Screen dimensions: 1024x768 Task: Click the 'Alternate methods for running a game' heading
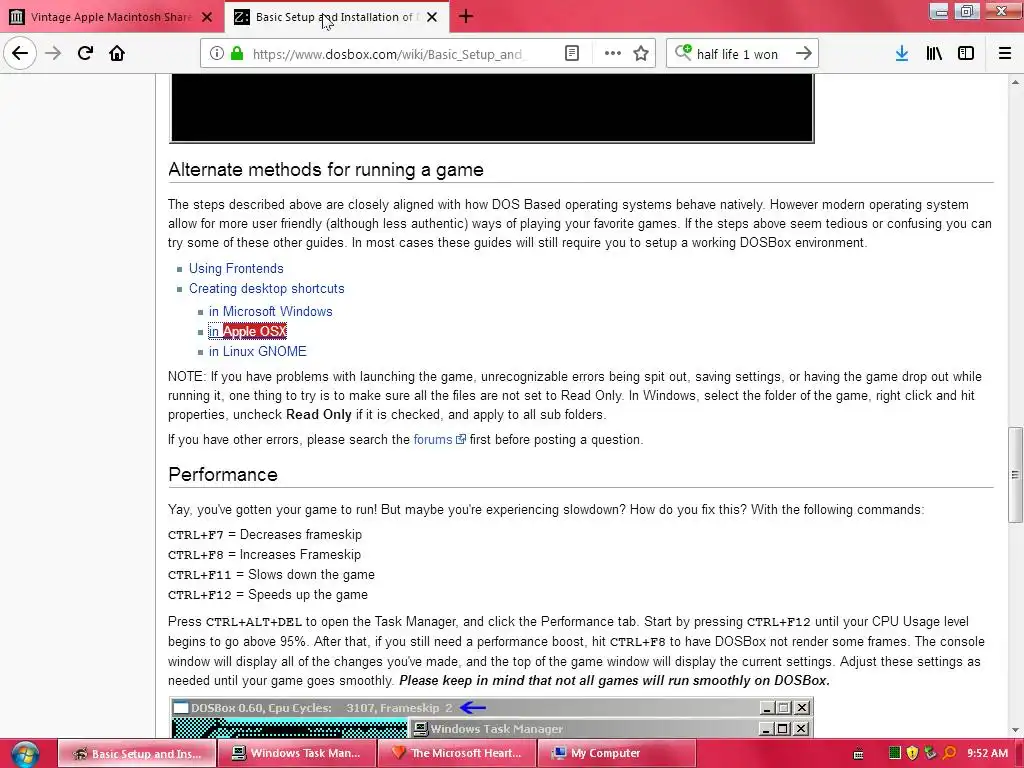[x=326, y=170]
